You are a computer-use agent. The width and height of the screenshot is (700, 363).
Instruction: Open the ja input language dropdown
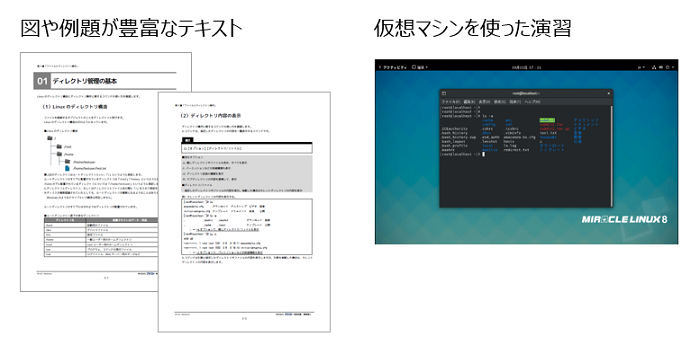641,67
